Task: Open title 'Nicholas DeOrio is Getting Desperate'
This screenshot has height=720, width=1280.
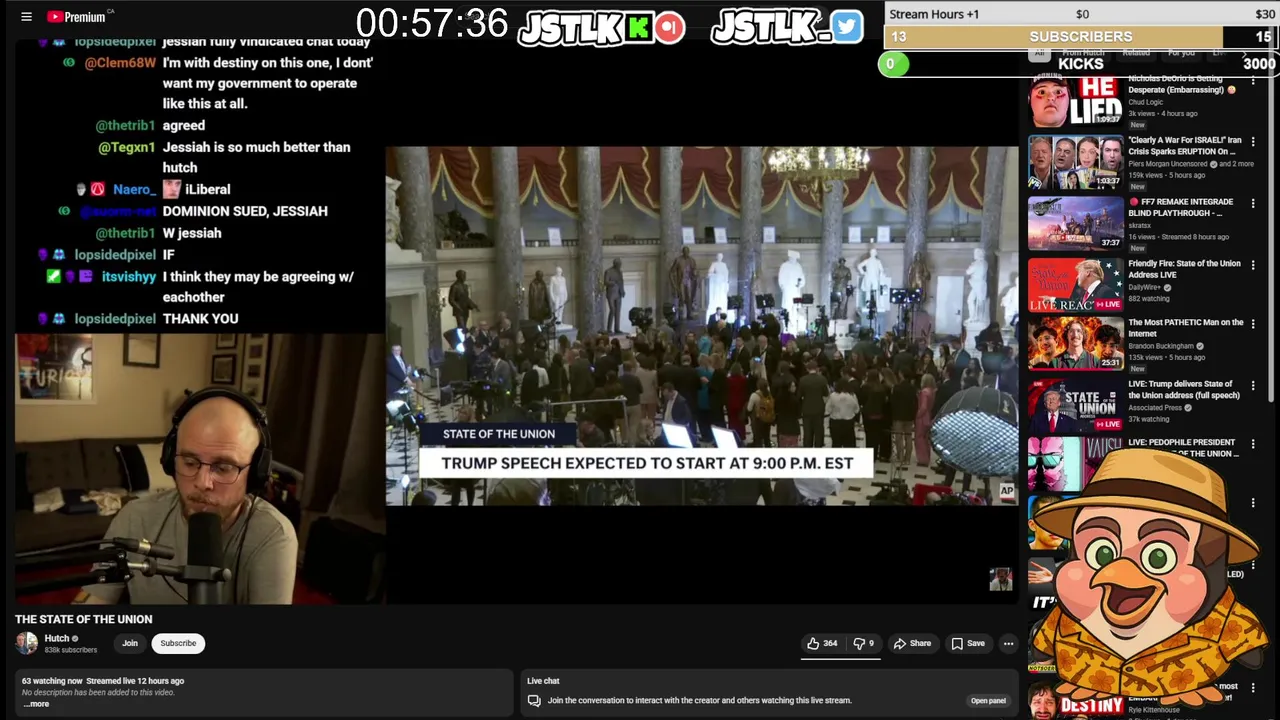Action: coord(1181,84)
